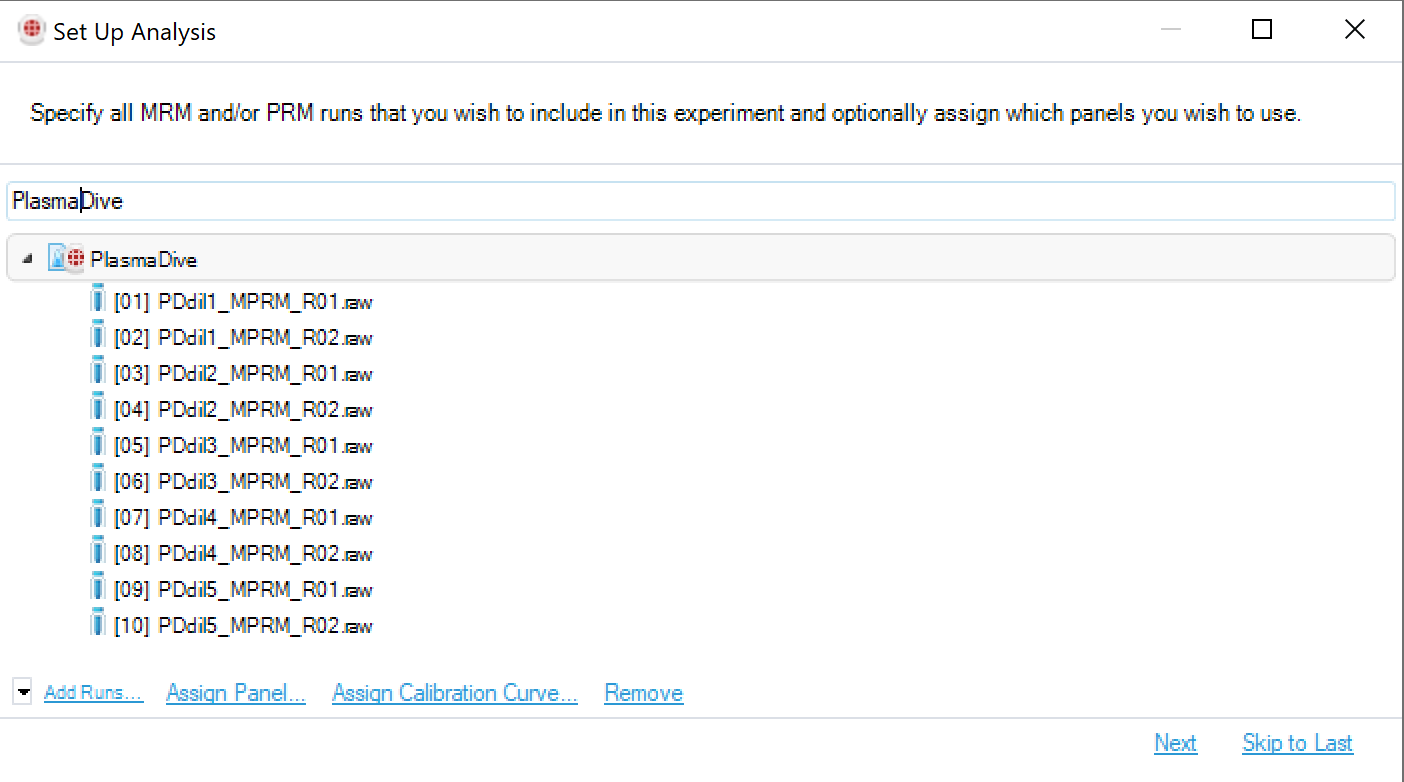Open the Assign Panel link
This screenshot has width=1404, height=782.
click(236, 693)
